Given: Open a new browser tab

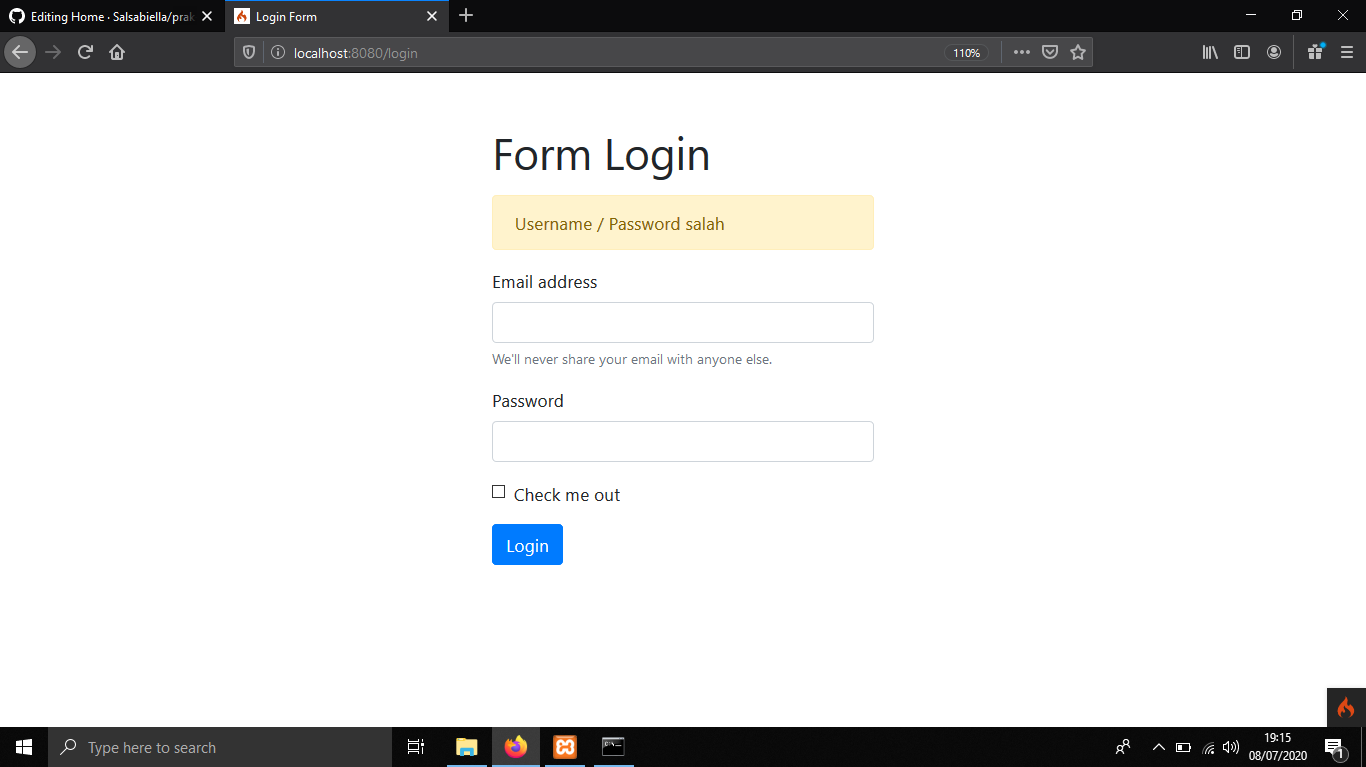Looking at the screenshot, I should pyautogui.click(x=466, y=16).
